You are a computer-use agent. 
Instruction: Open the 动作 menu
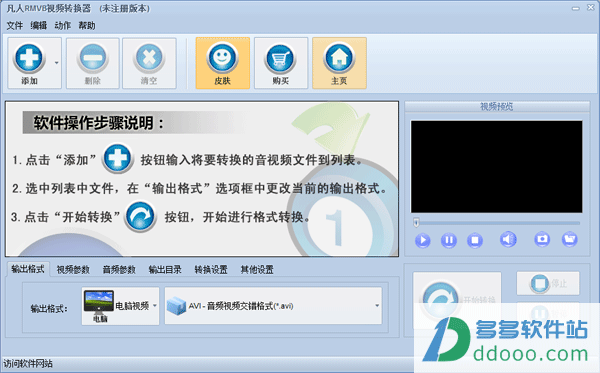pyautogui.click(x=62, y=26)
